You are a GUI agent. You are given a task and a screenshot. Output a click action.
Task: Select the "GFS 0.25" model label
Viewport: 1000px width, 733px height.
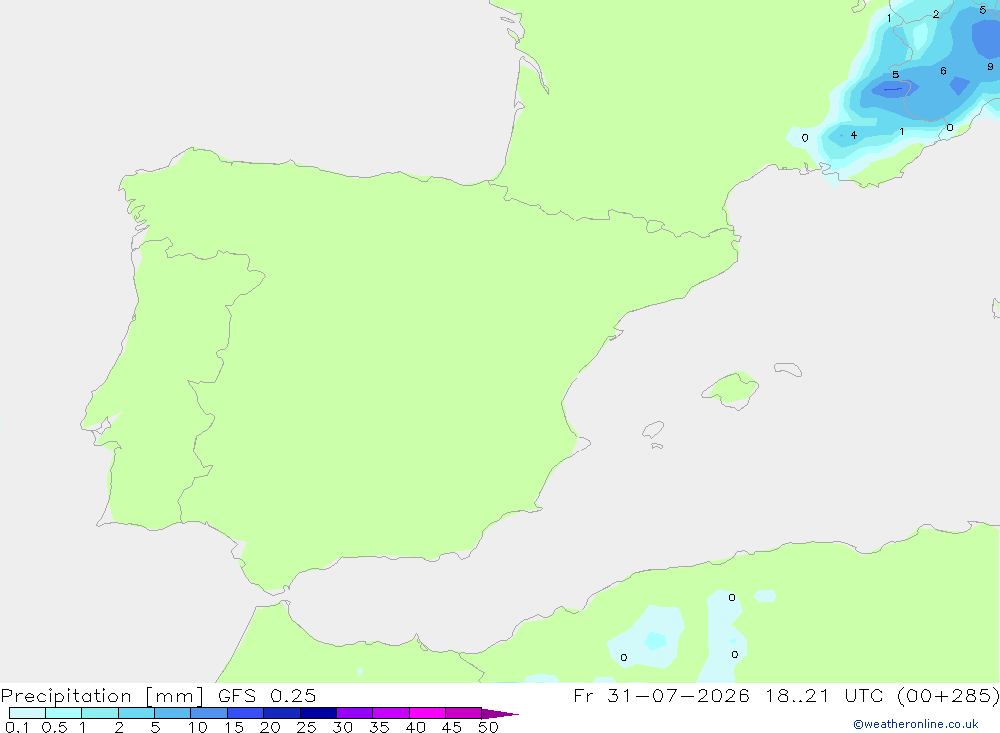[x=267, y=695]
